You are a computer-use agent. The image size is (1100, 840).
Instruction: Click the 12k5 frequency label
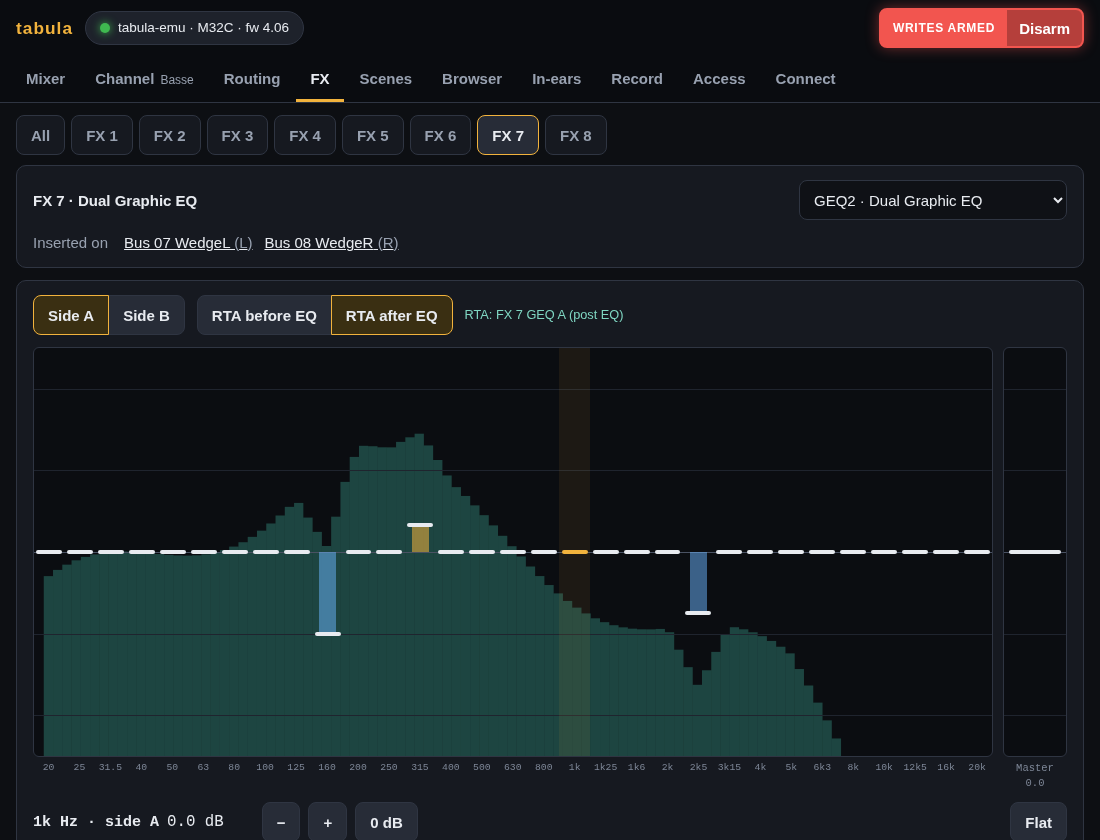click(x=915, y=767)
